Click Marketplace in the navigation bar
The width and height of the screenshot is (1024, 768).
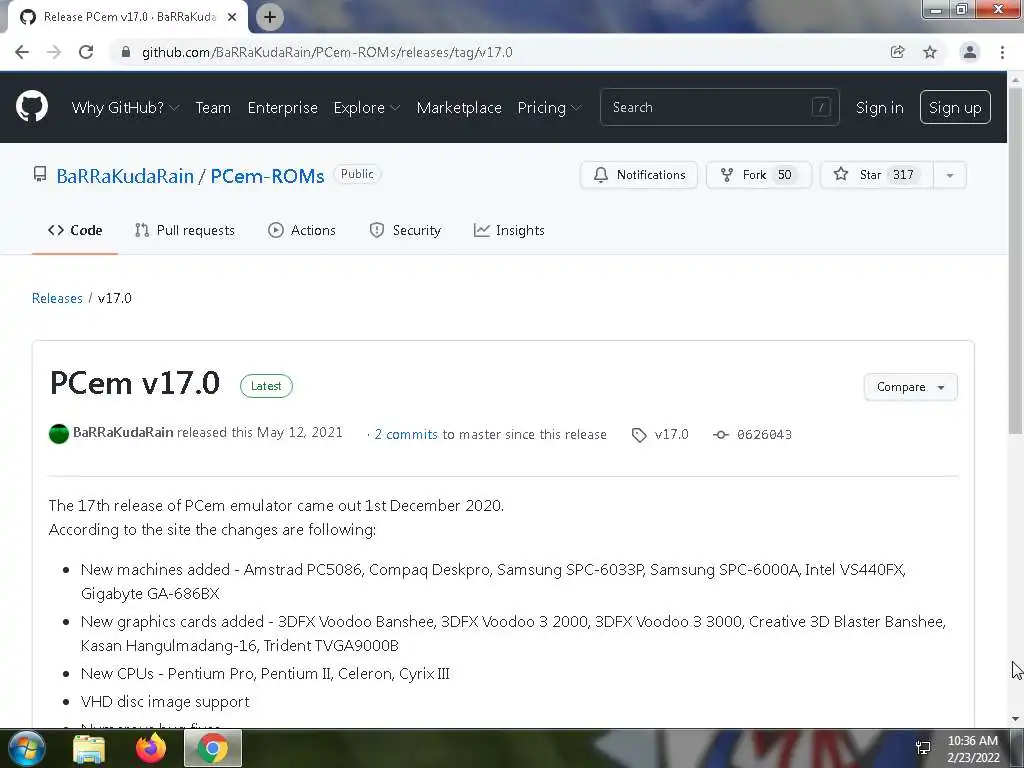point(459,108)
